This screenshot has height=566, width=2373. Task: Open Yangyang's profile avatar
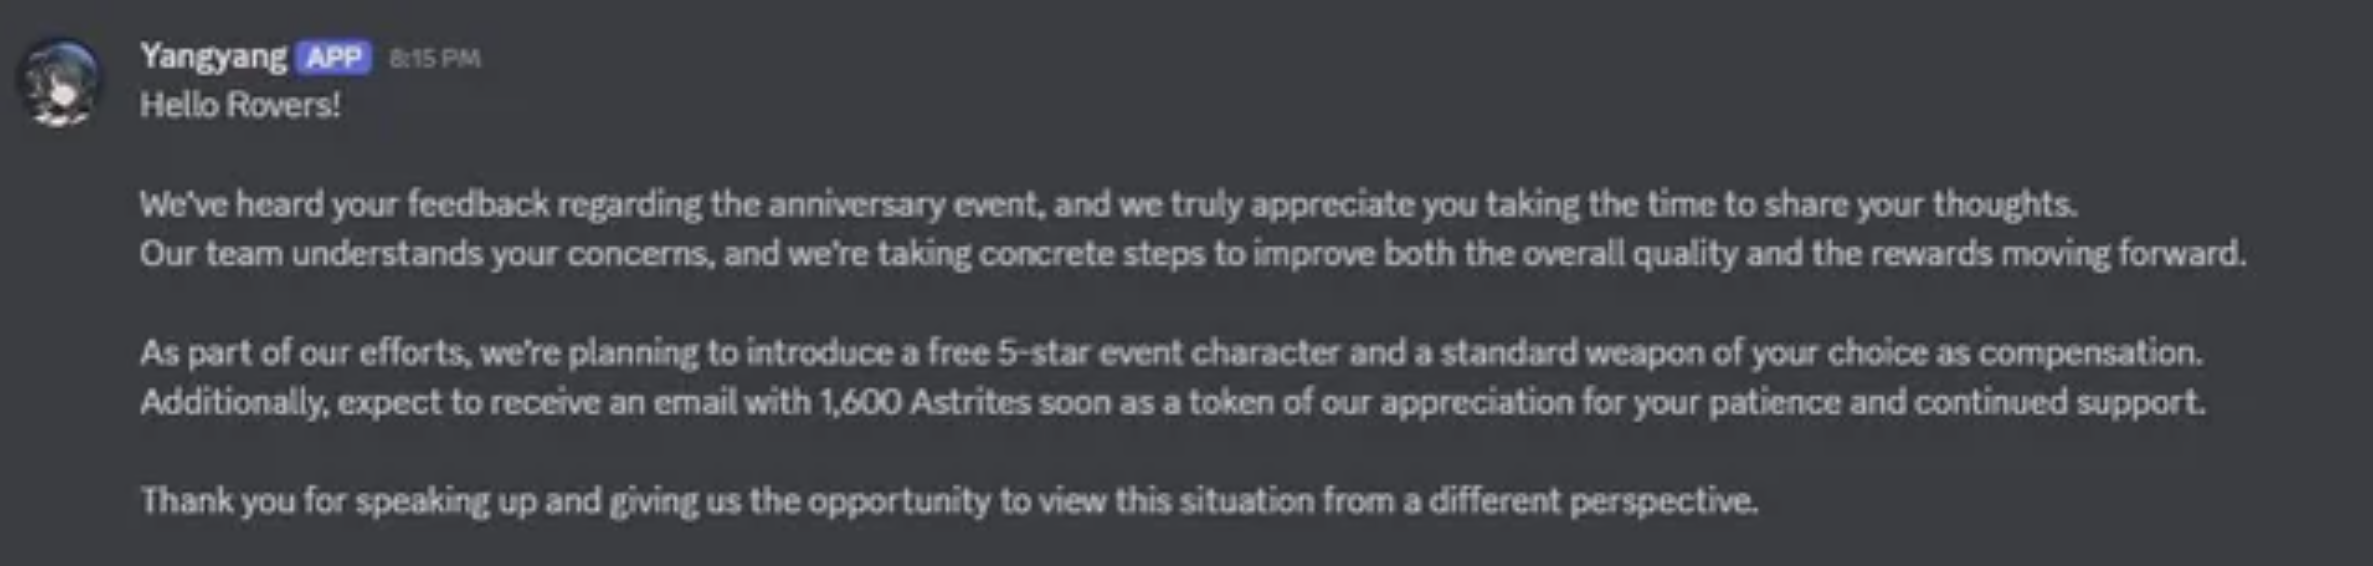[60, 82]
